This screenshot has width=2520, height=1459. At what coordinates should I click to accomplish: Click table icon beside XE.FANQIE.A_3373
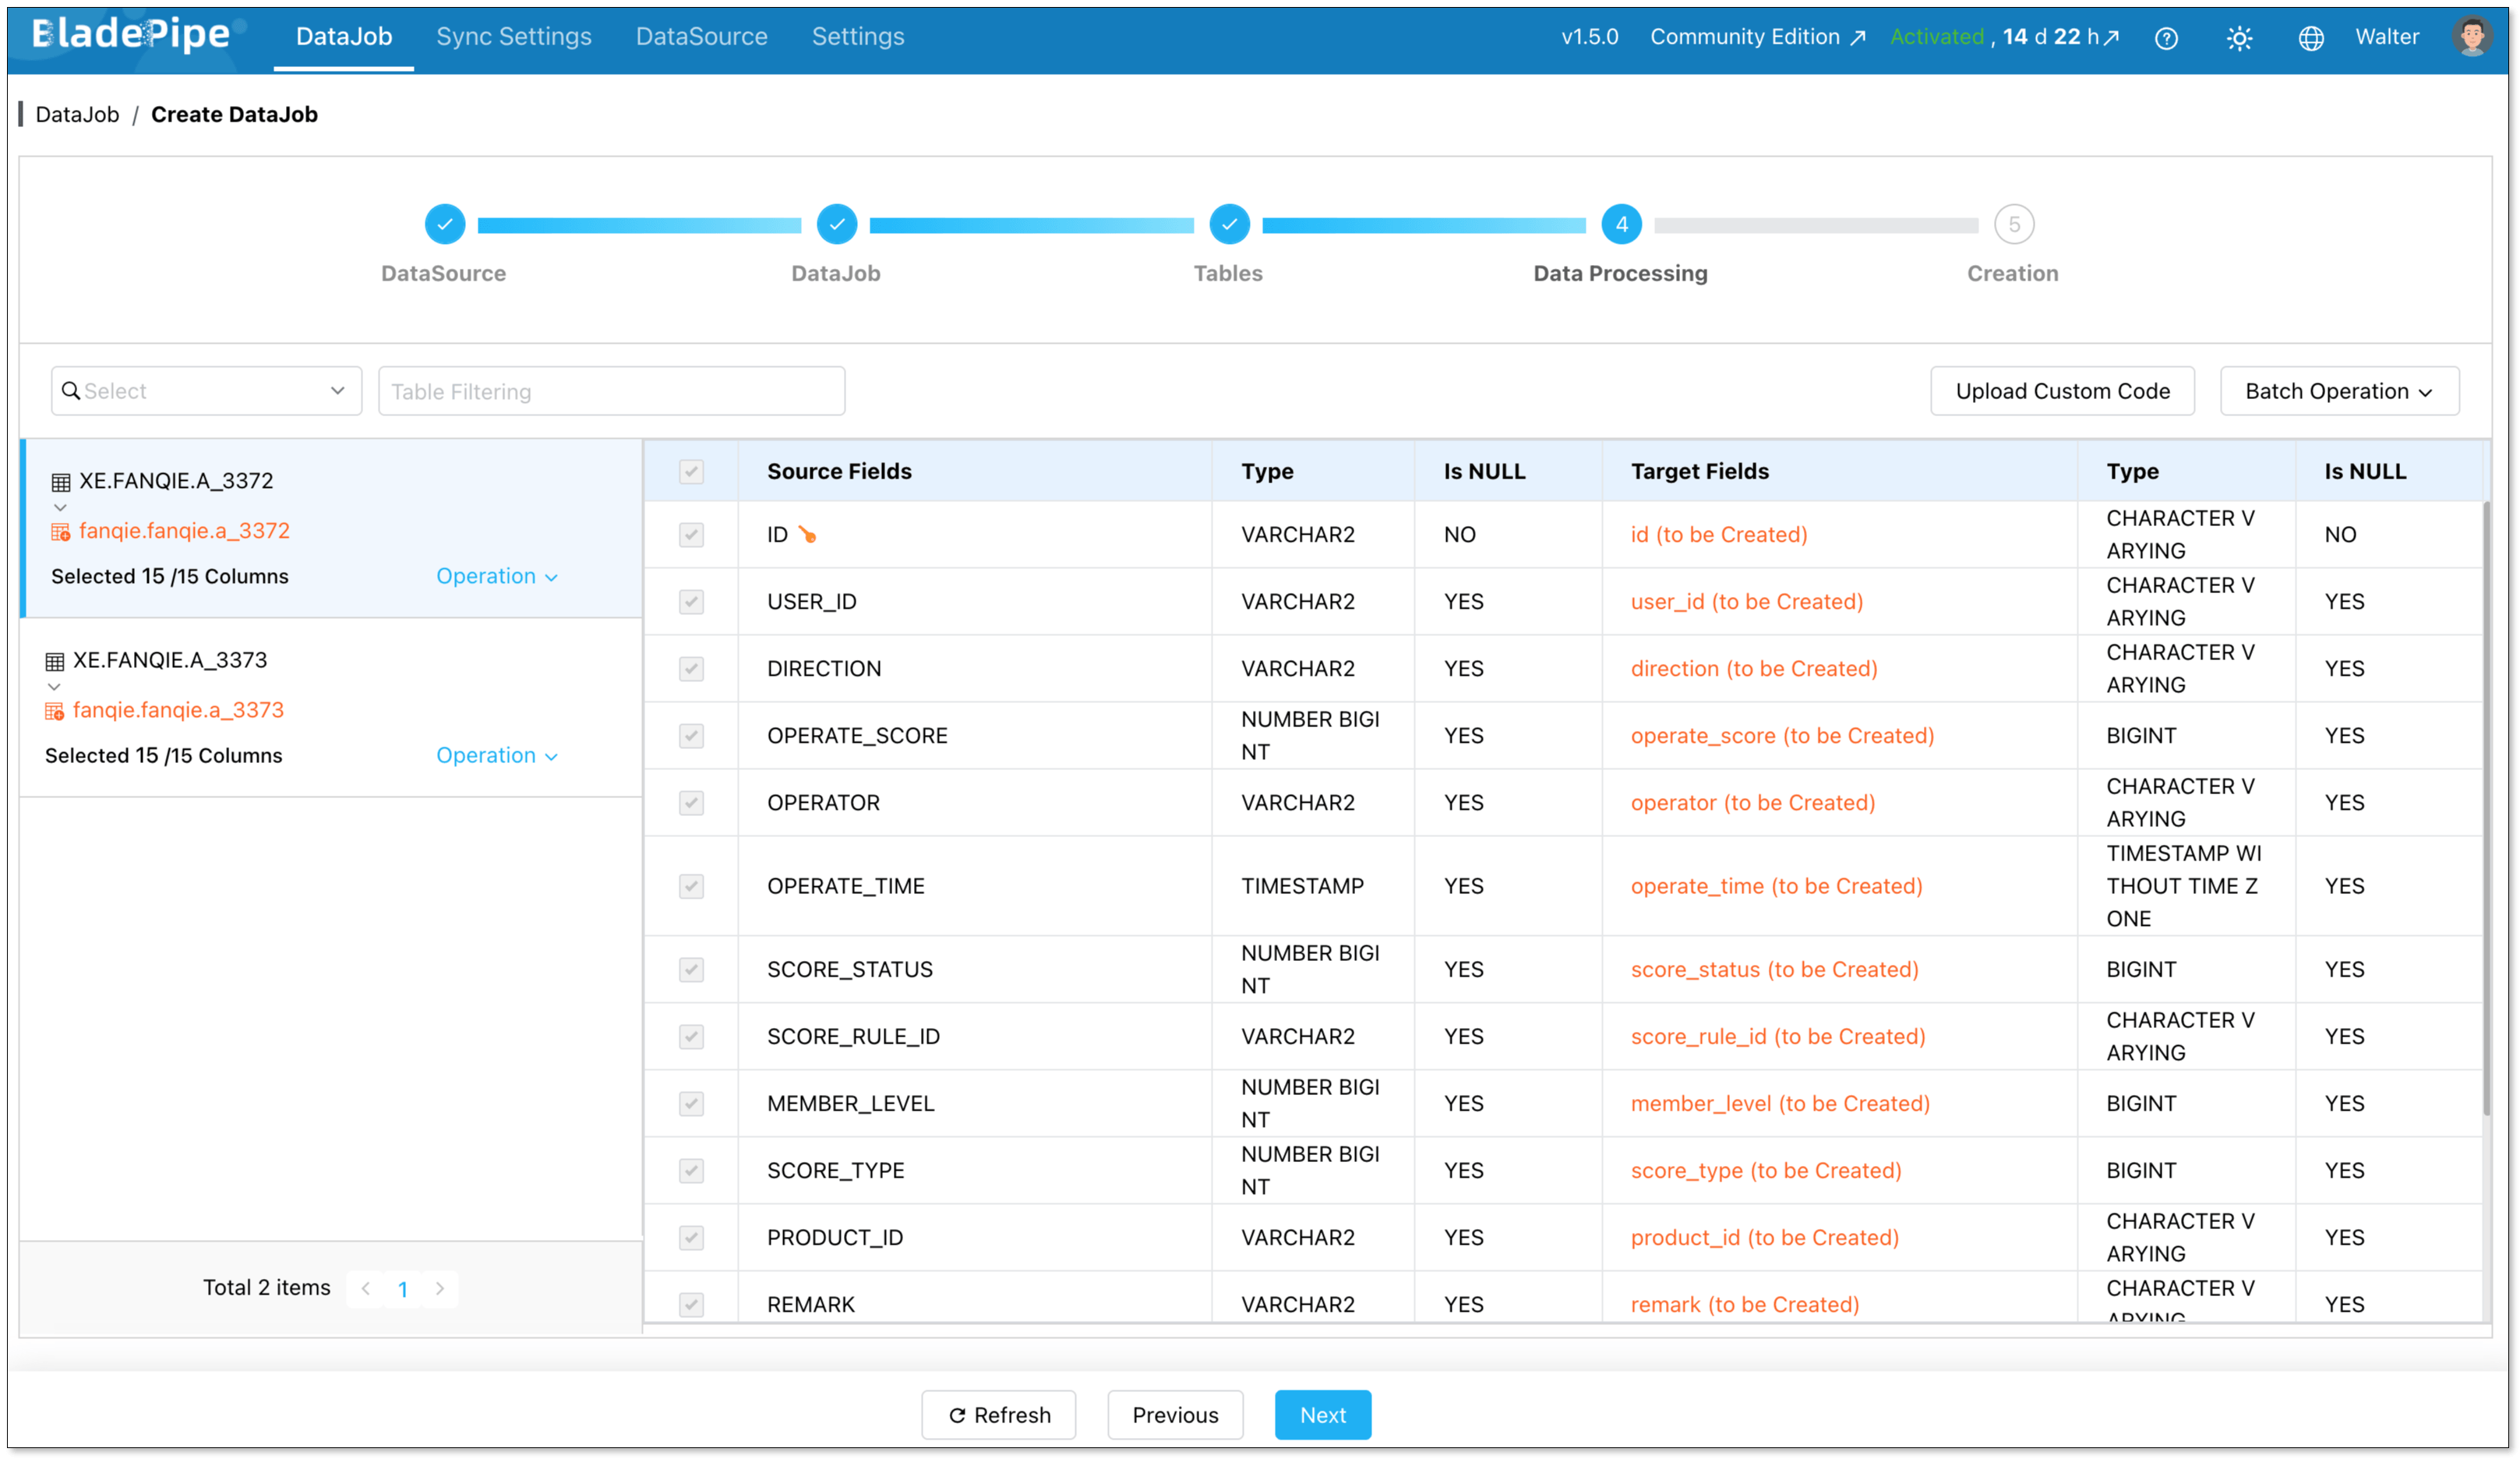(55, 661)
